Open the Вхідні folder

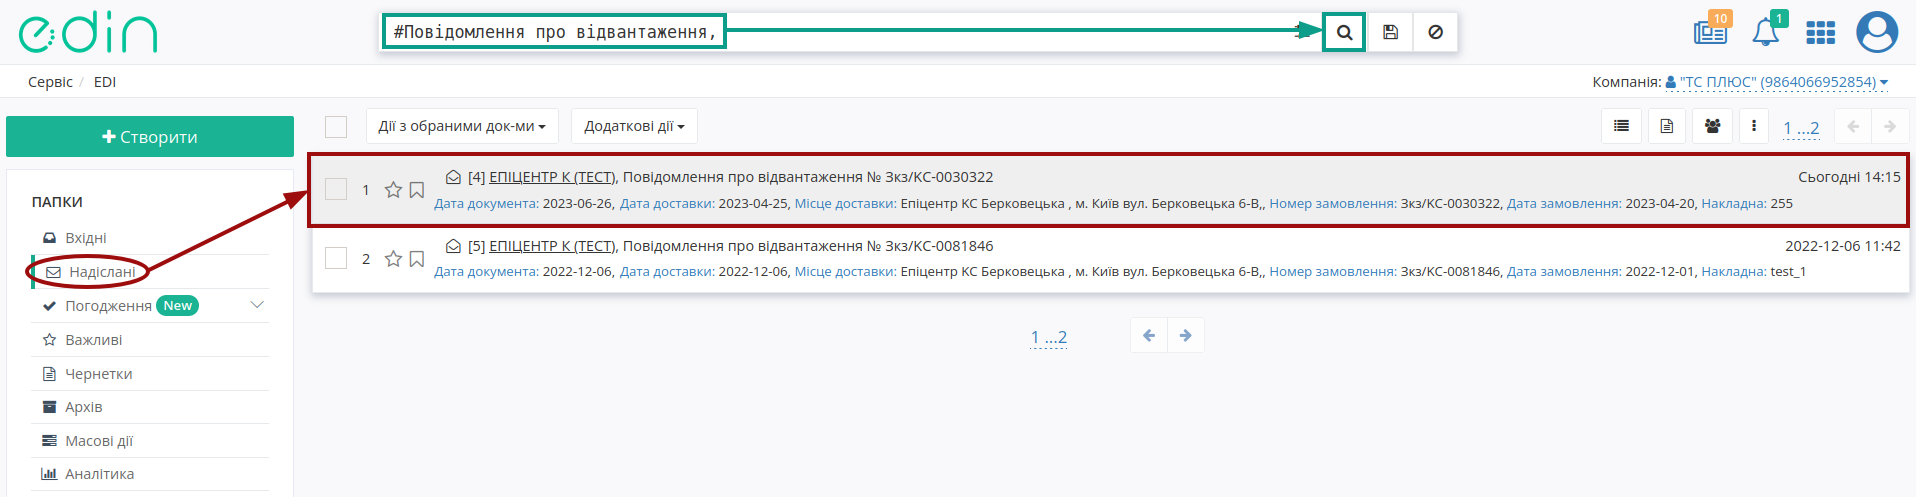pos(85,238)
